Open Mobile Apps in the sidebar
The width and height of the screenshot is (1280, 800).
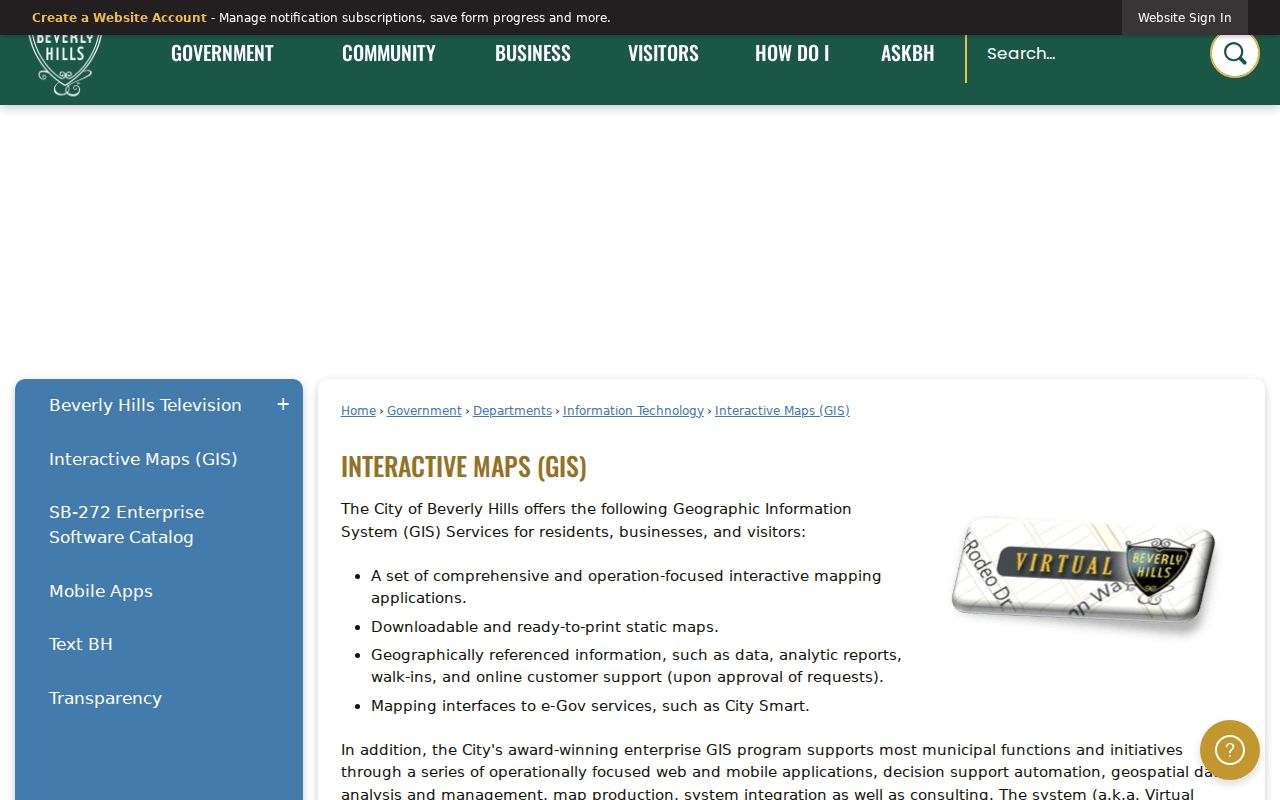[x=101, y=591]
